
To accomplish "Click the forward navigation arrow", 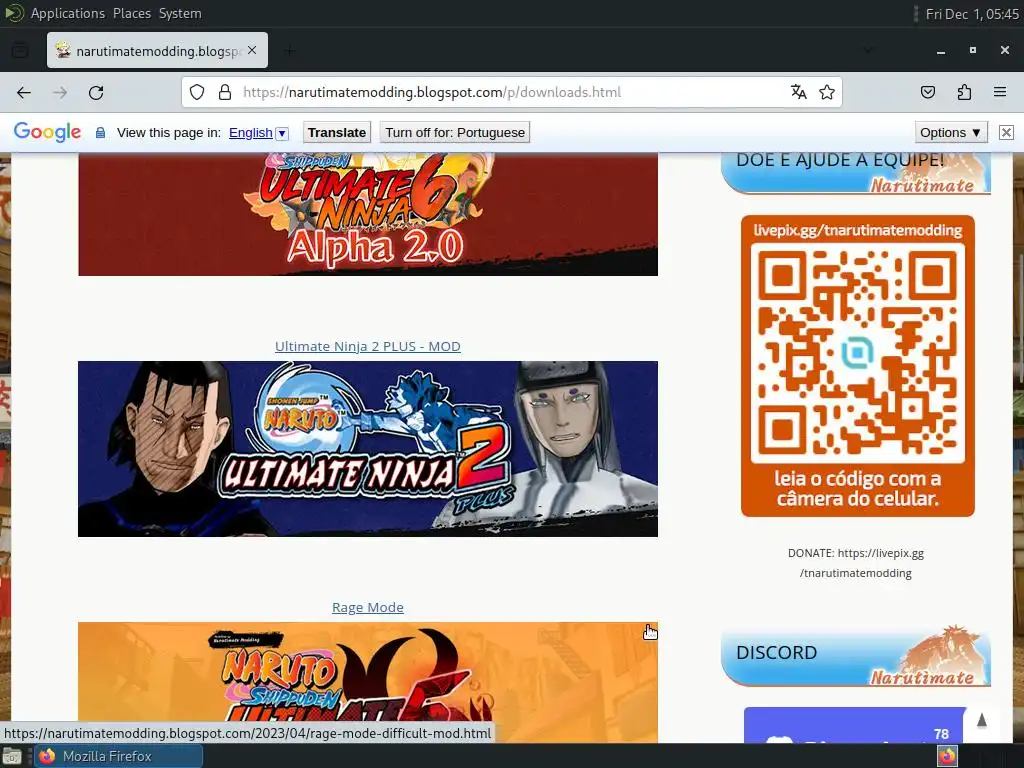I will click(60, 93).
